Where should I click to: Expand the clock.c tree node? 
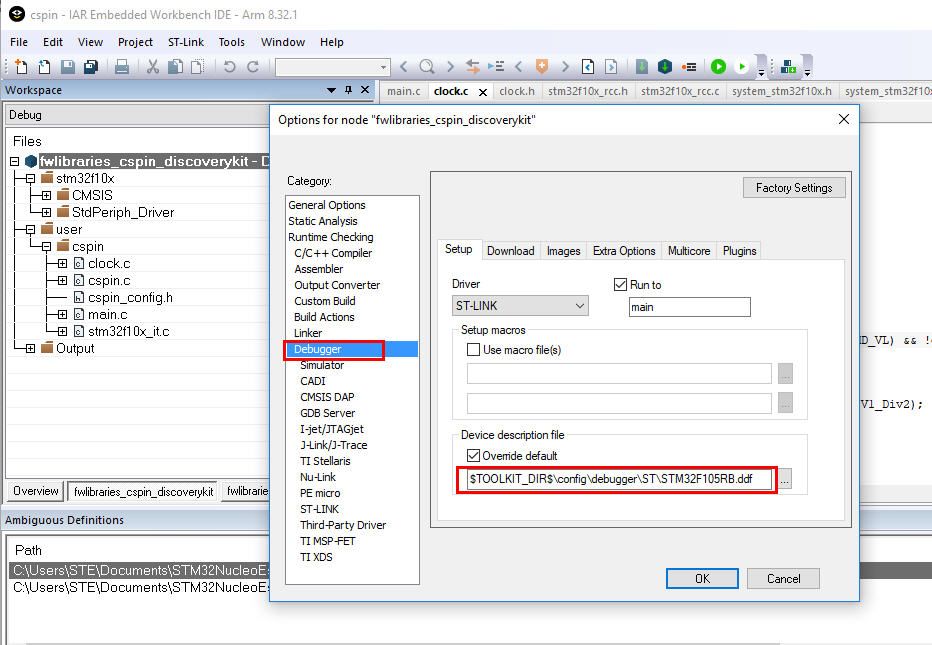[x=62, y=263]
